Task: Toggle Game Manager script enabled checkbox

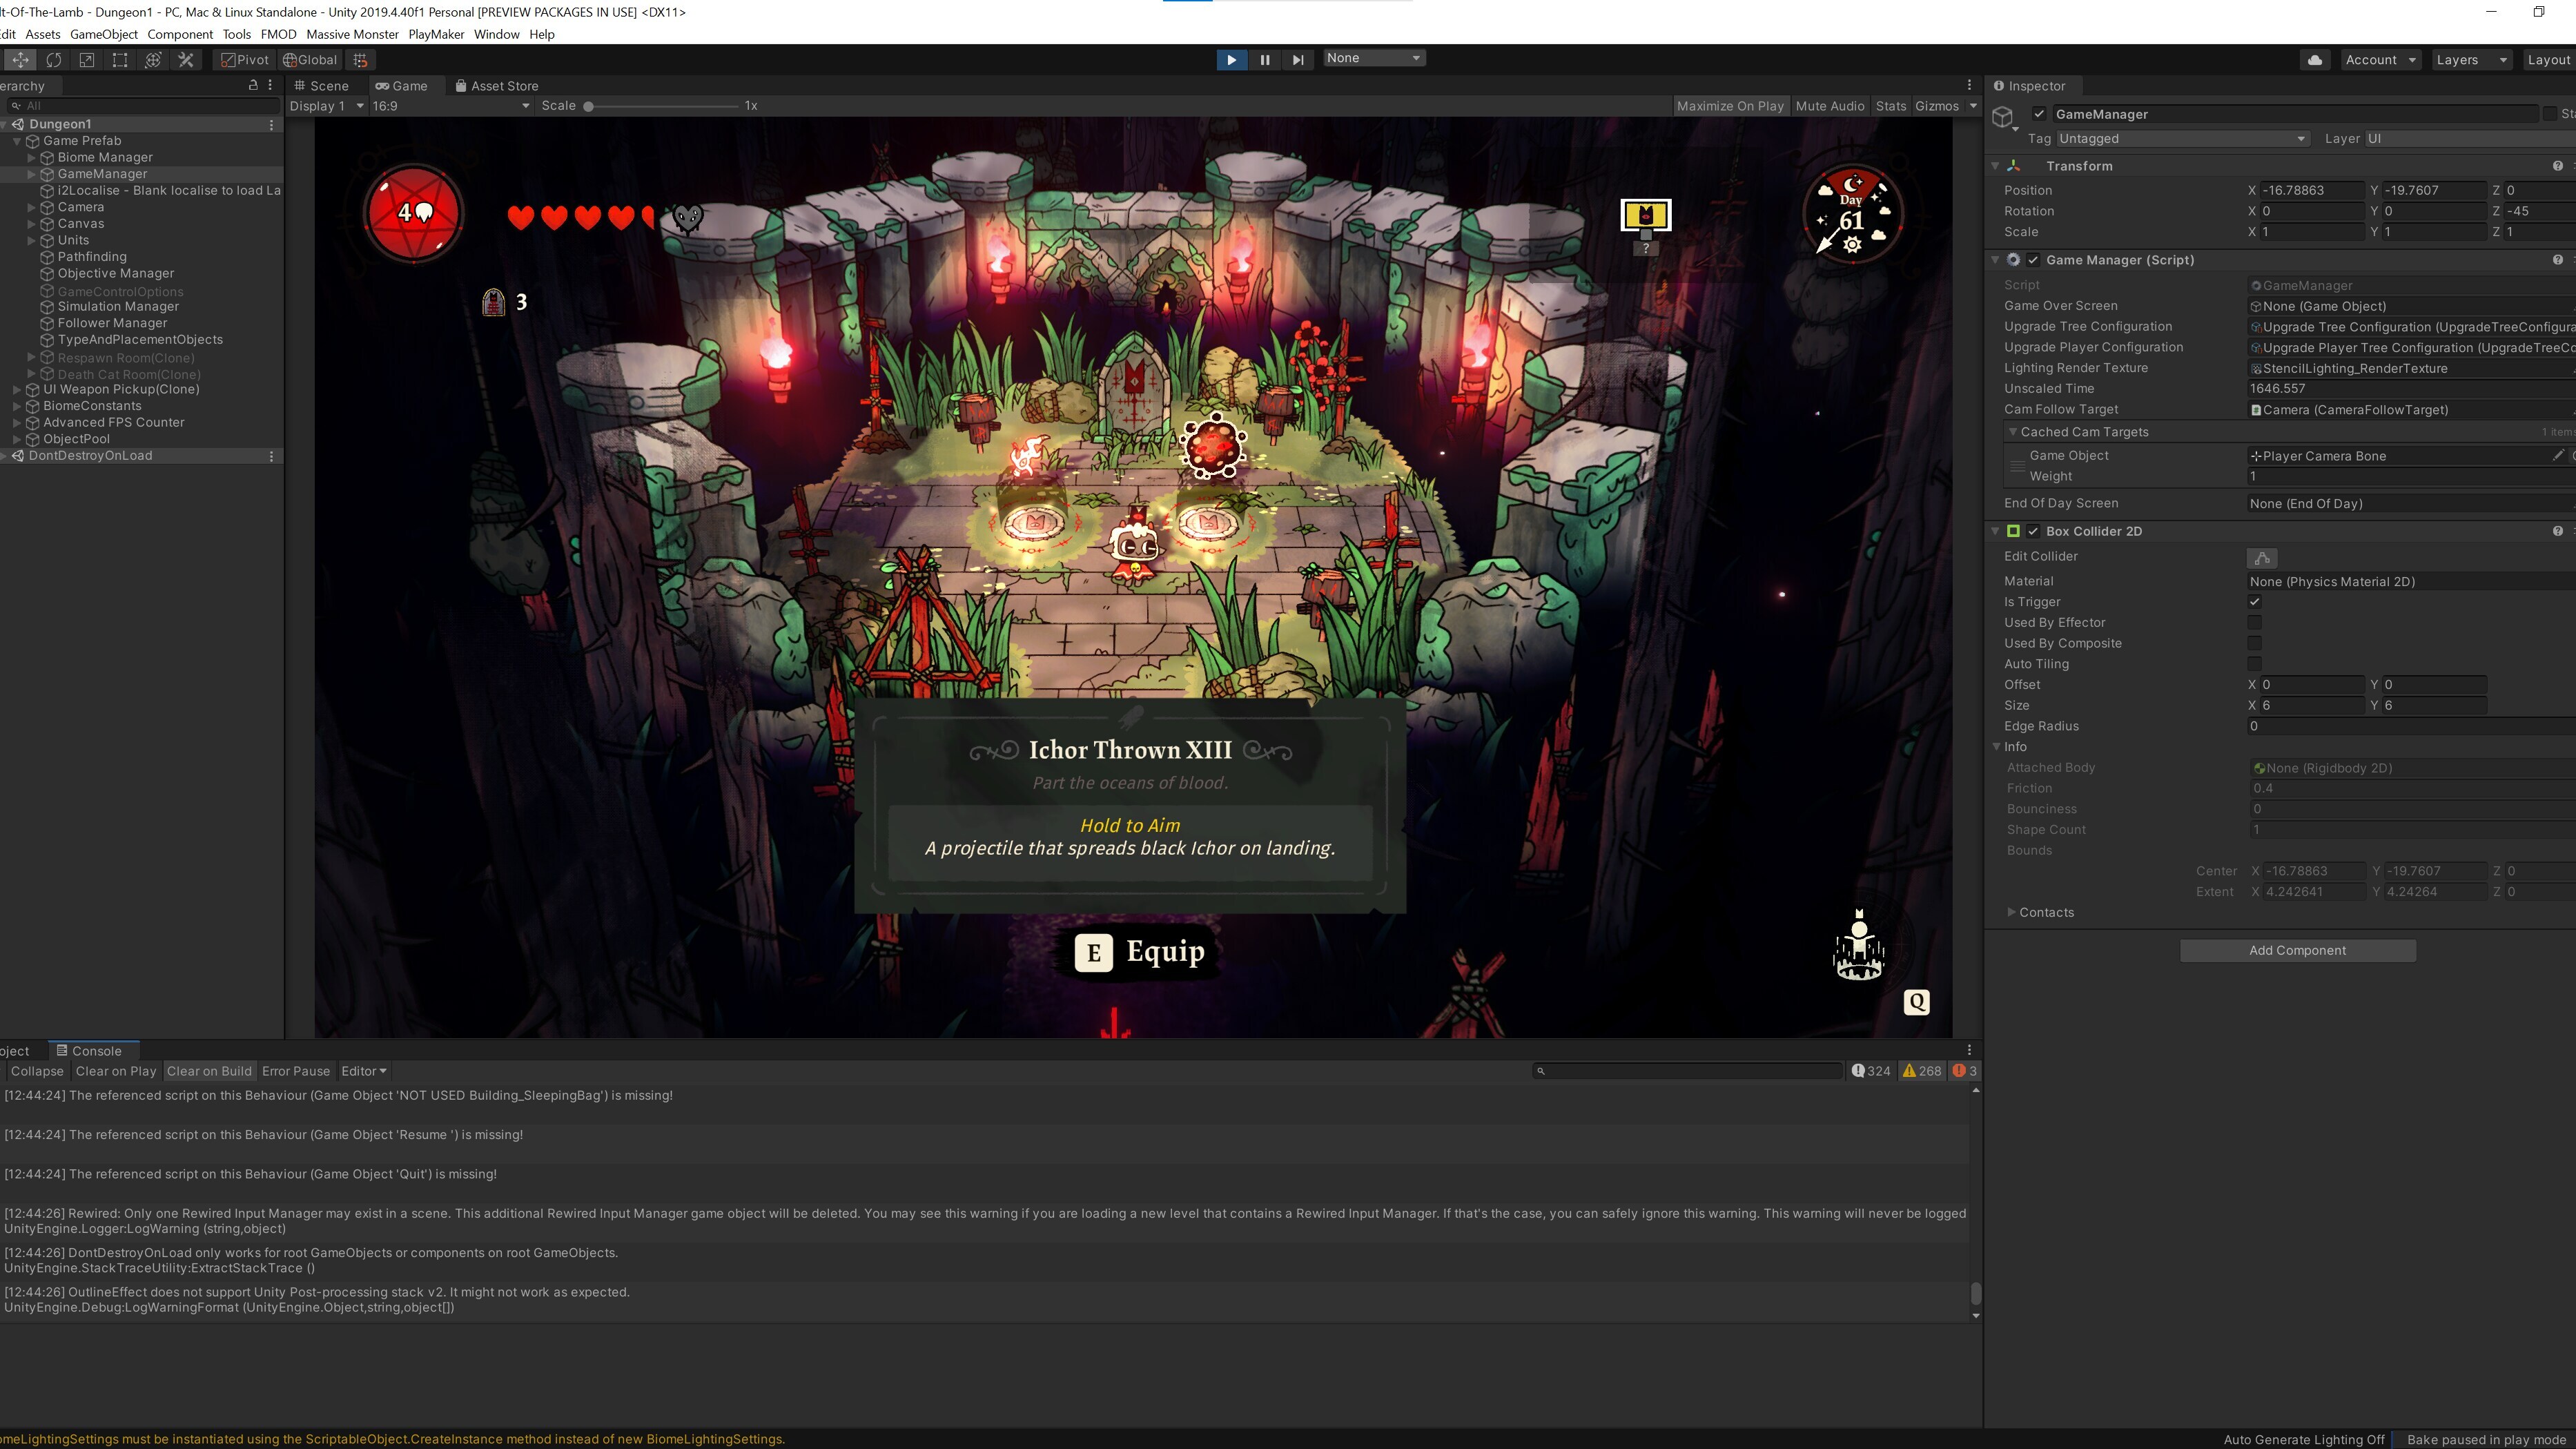Action: point(2033,260)
